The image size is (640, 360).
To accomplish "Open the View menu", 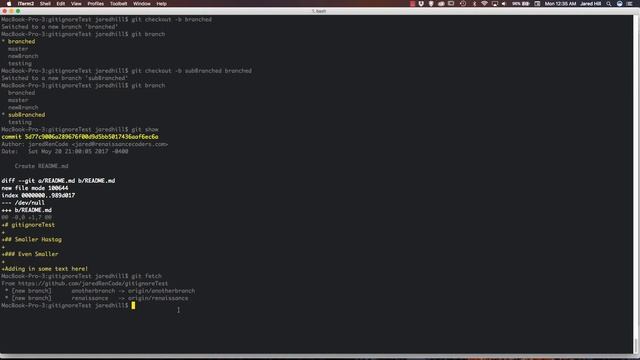I will [76, 4].
